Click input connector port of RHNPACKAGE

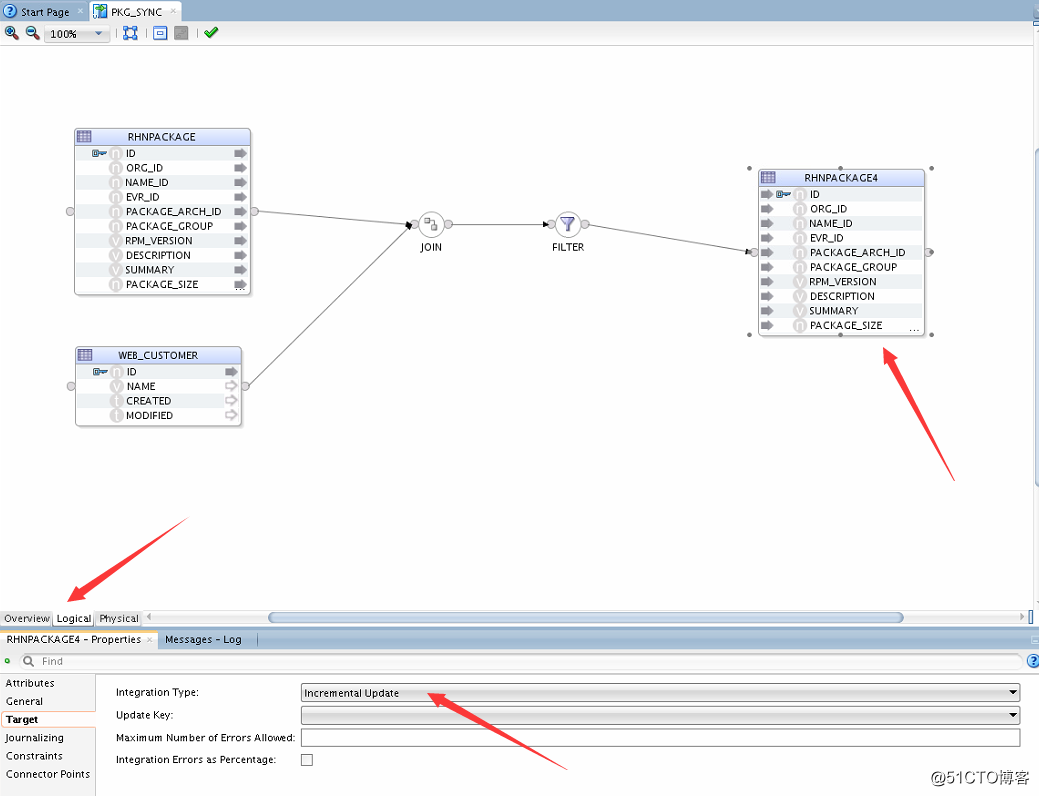[x=70, y=211]
